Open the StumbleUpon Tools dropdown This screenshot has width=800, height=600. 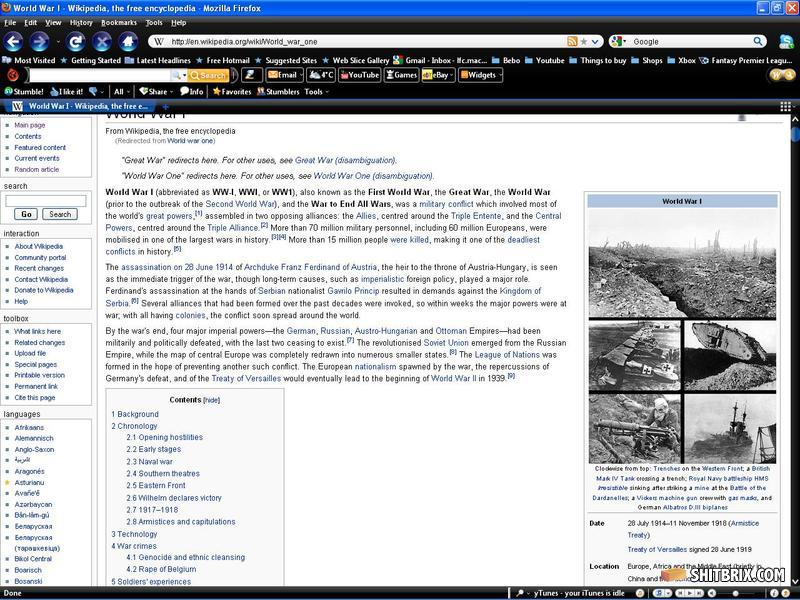tap(316, 92)
